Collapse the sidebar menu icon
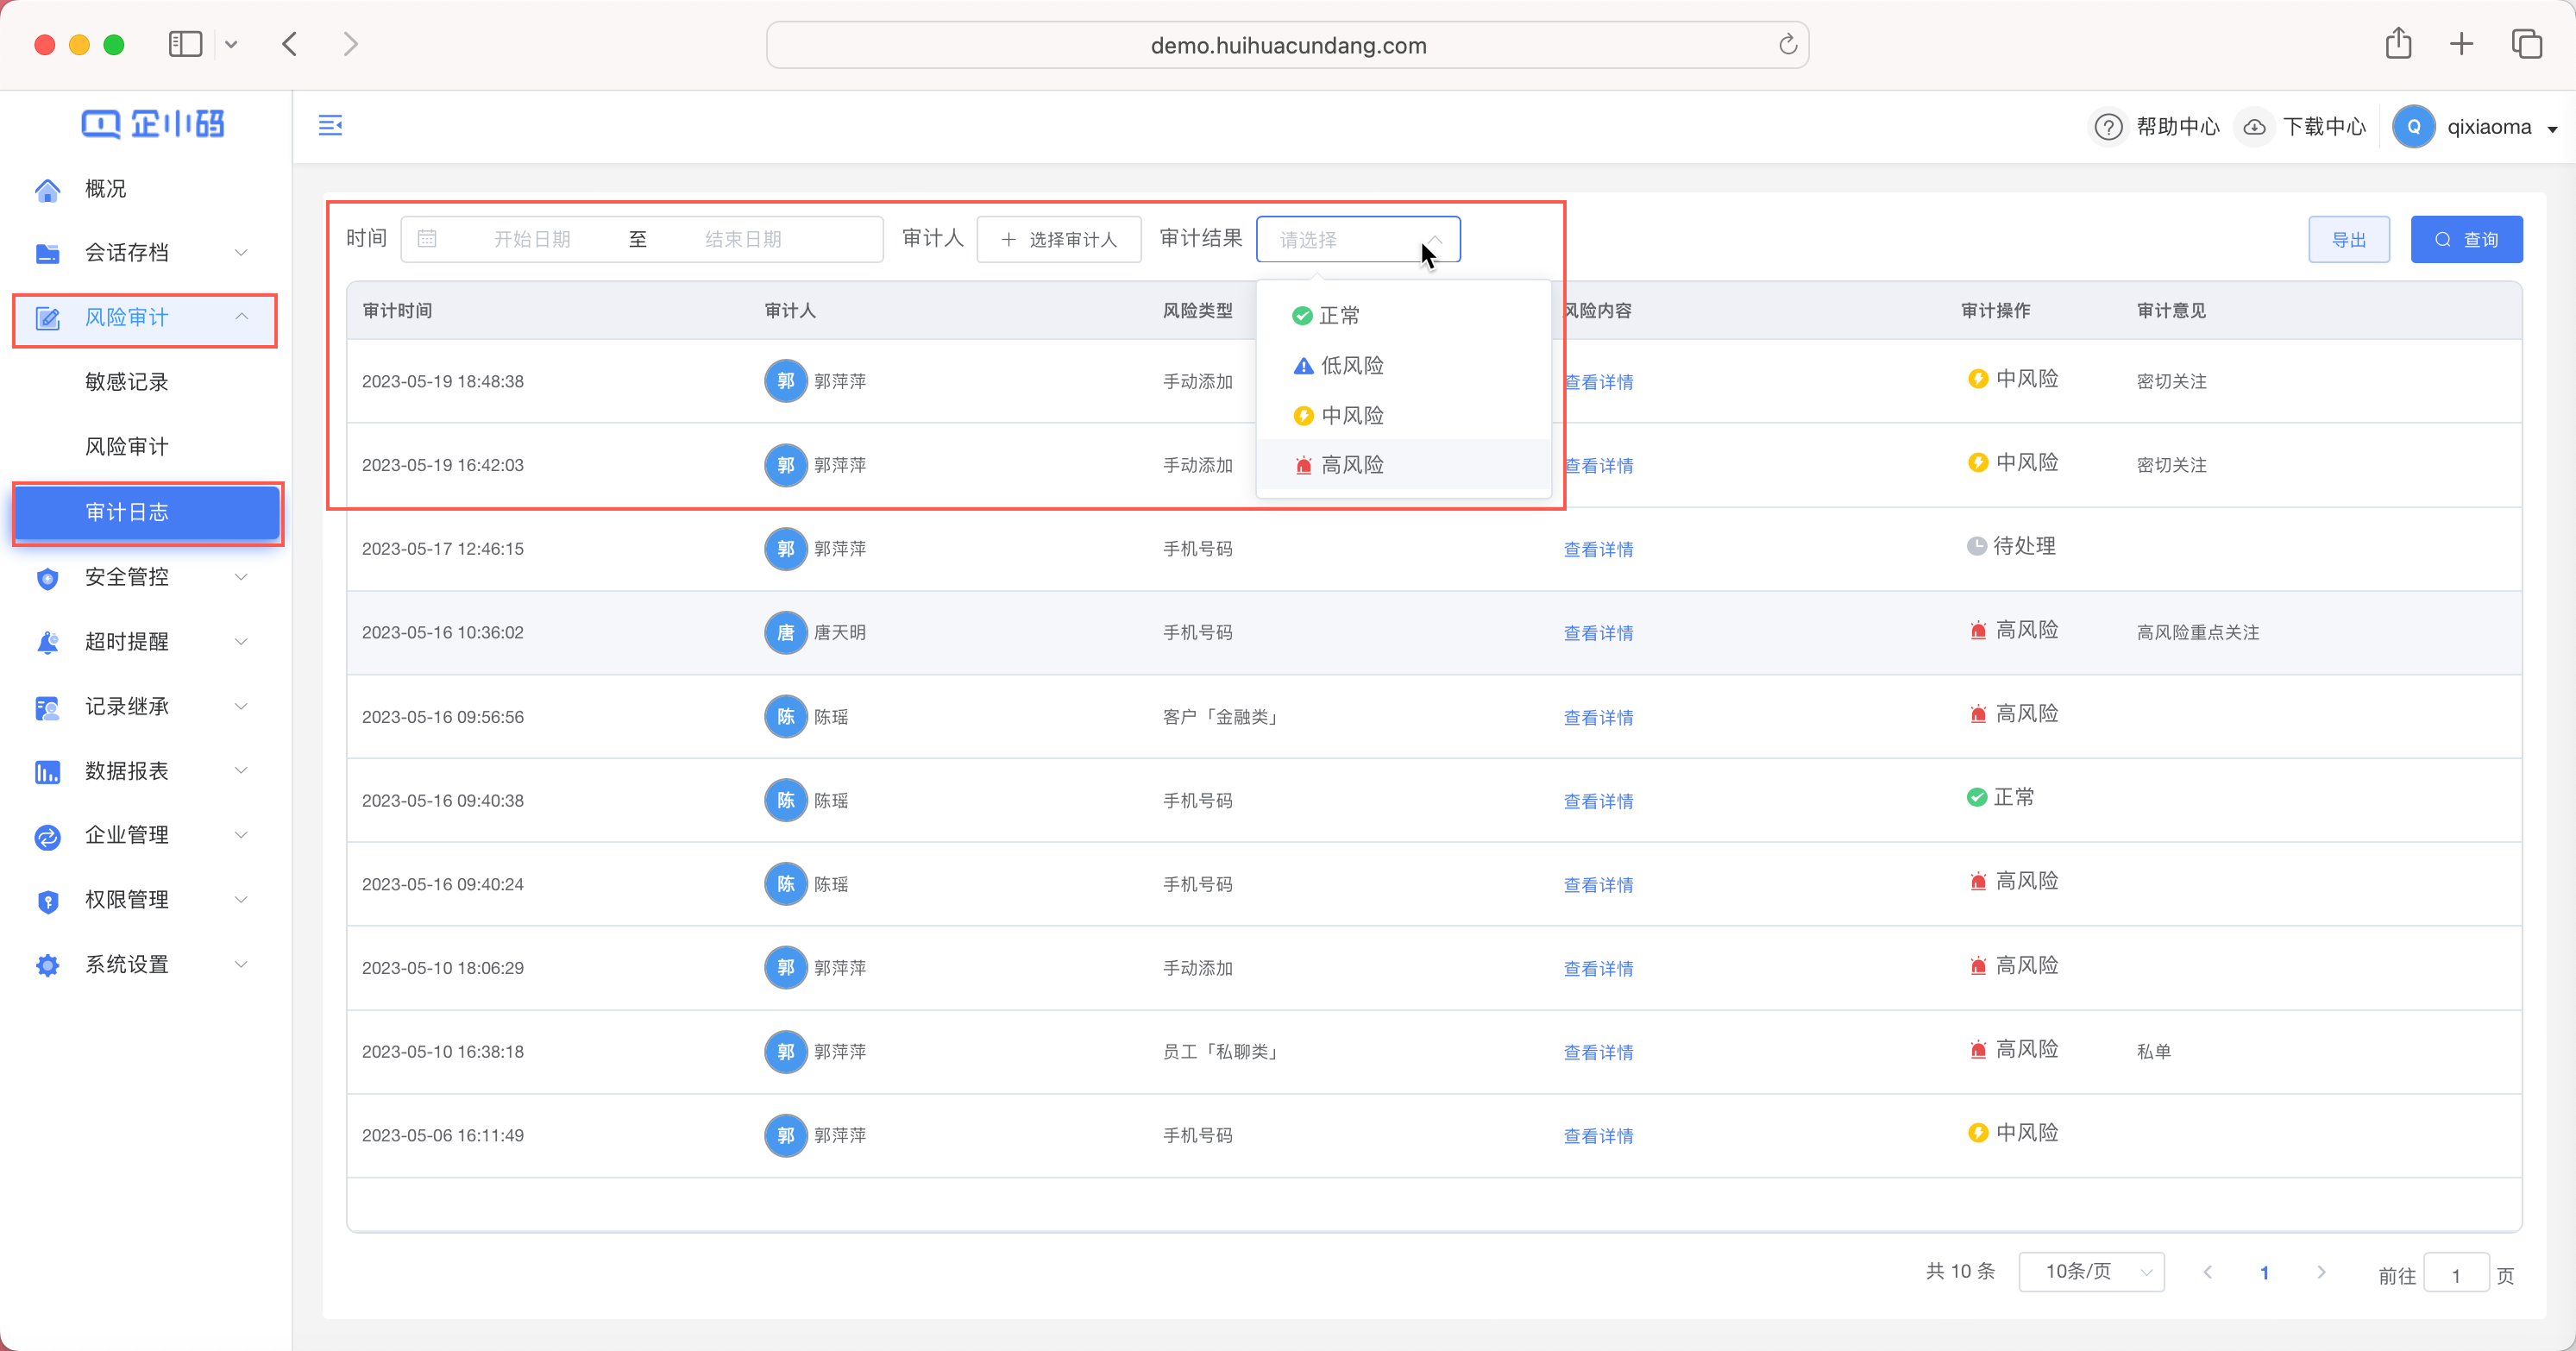 330,126
